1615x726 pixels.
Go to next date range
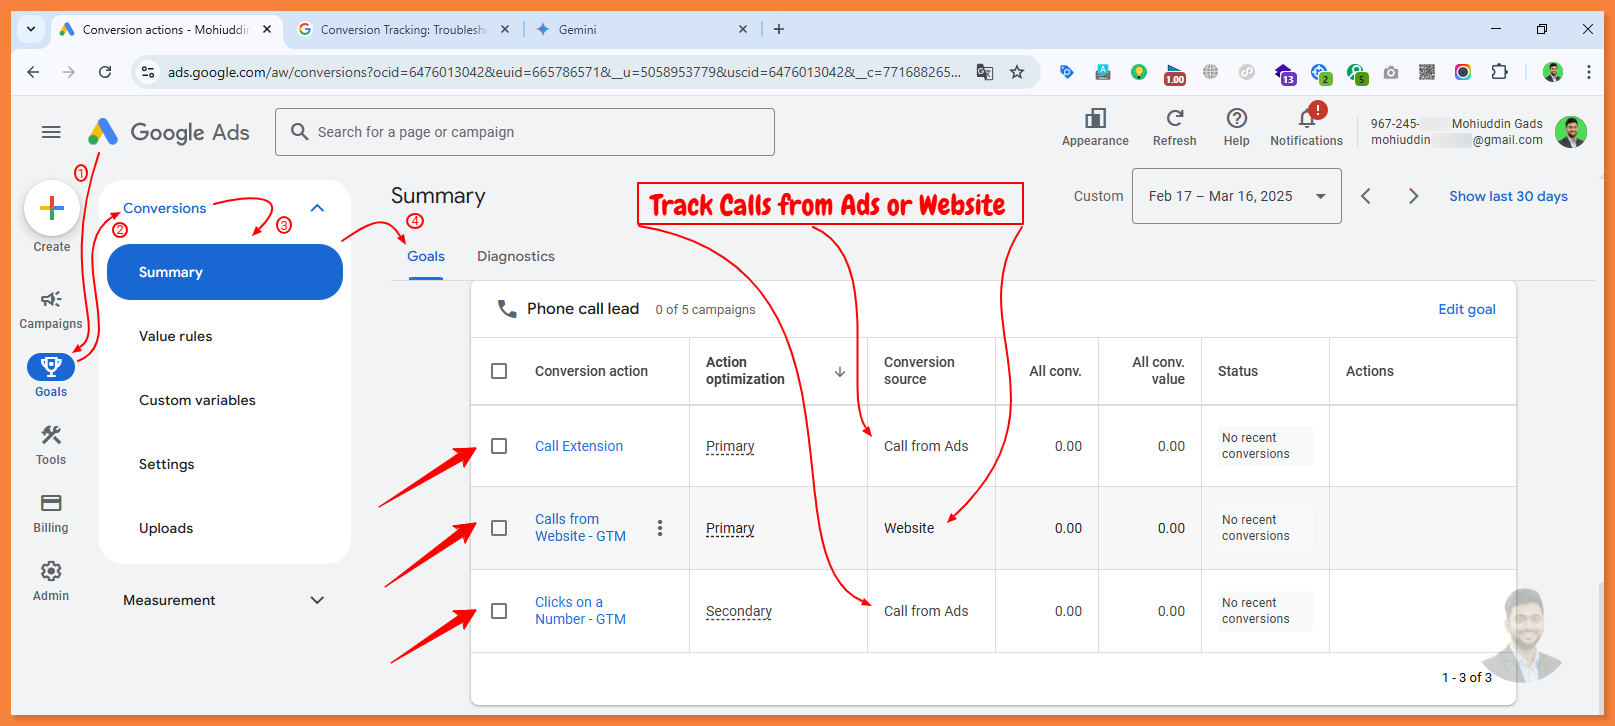(x=1413, y=196)
